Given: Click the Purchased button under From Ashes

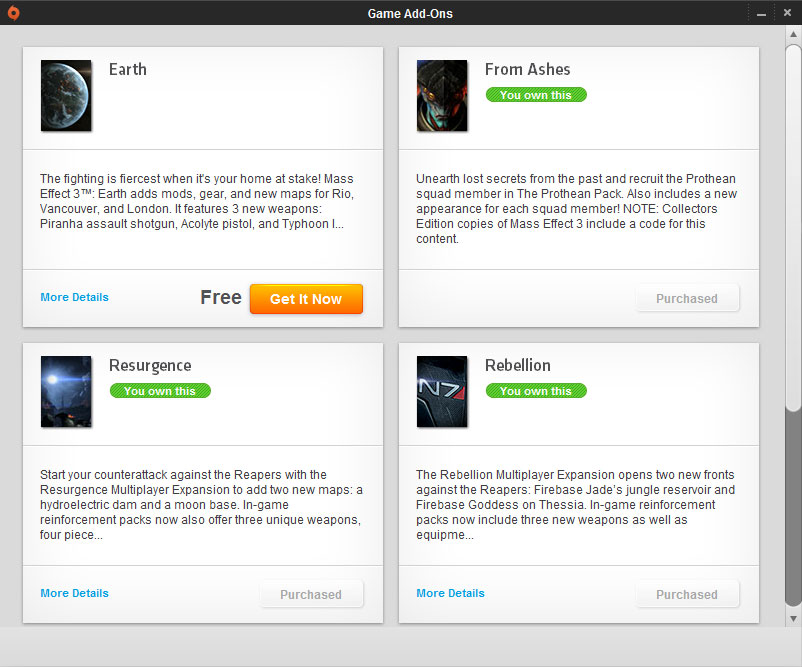Looking at the screenshot, I should coord(687,298).
